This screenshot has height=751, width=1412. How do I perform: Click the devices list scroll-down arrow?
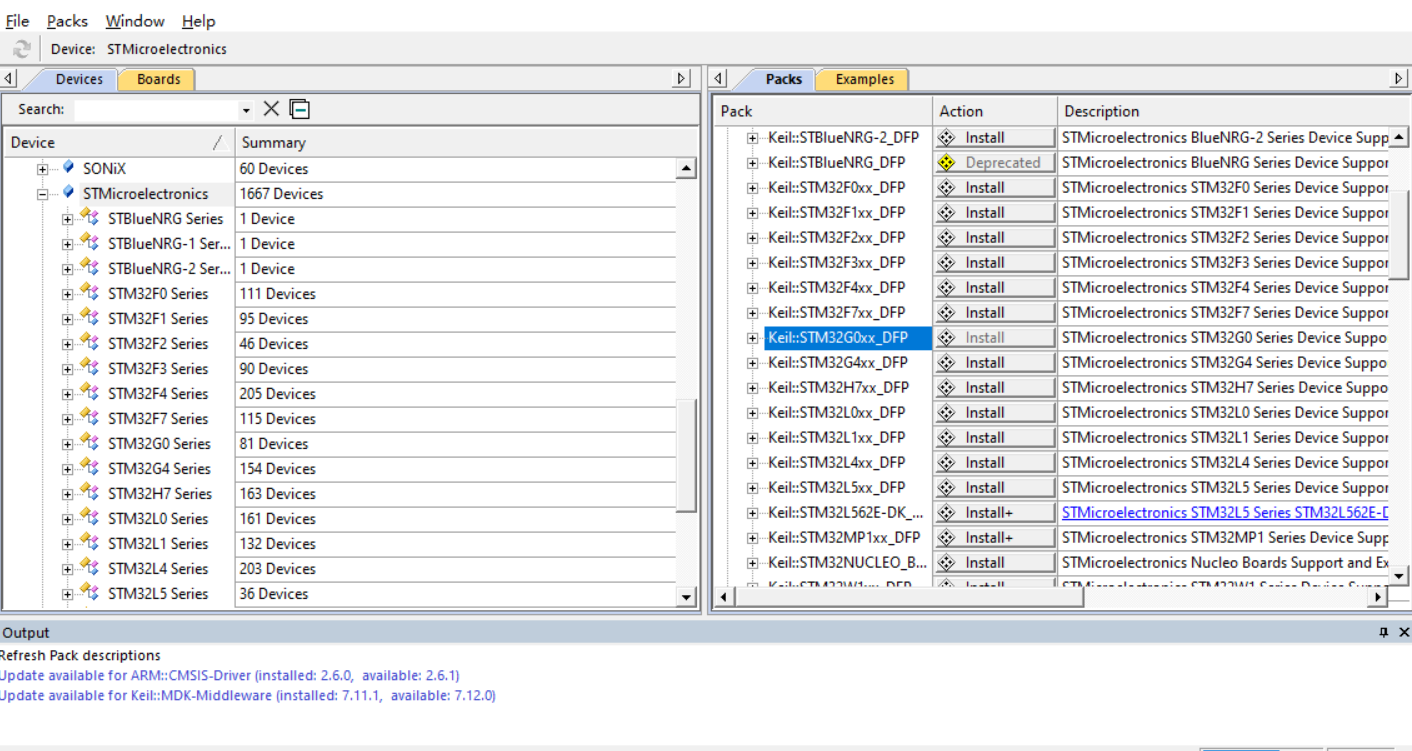point(686,597)
